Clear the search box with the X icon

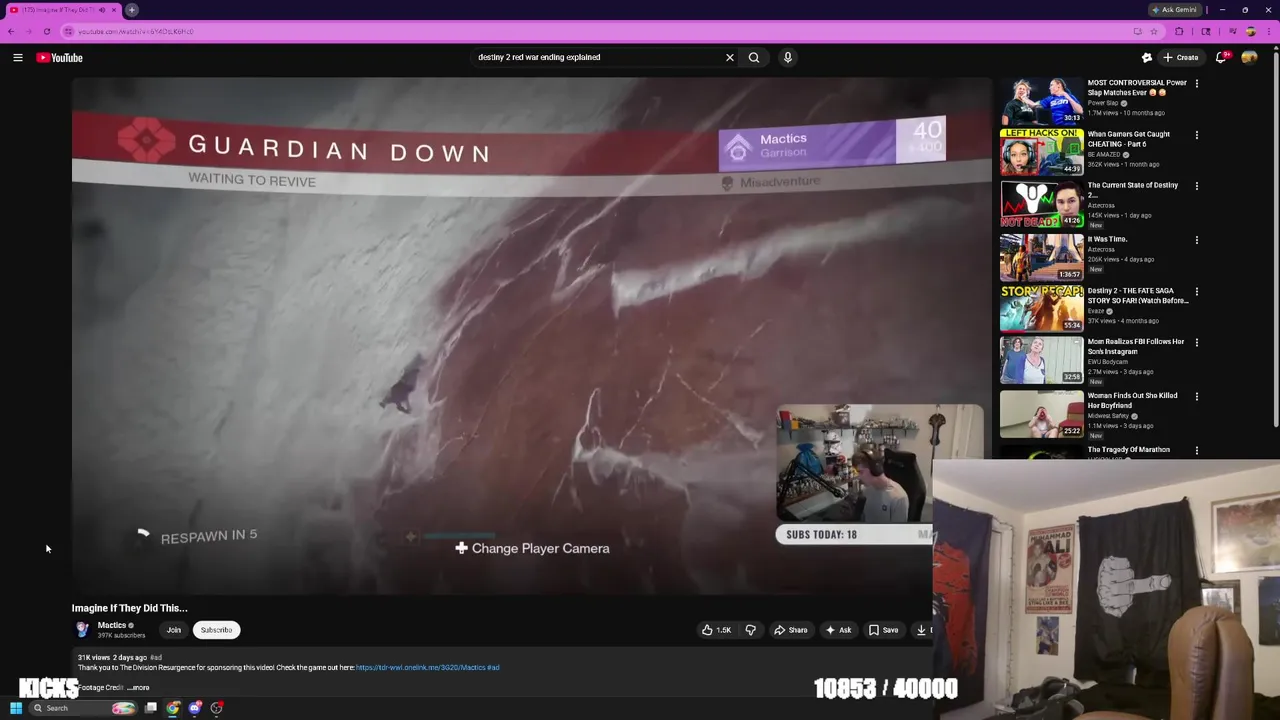(x=730, y=57)
